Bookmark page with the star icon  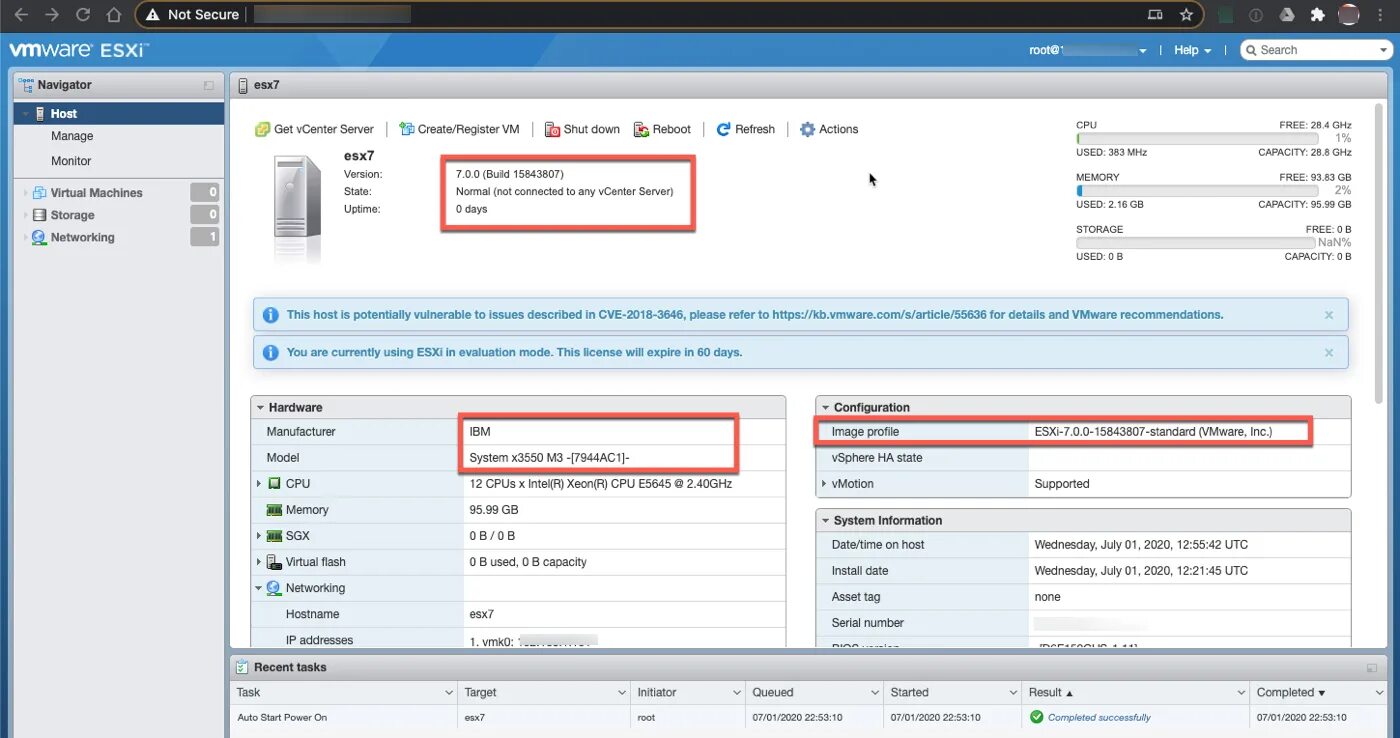pyautogui.click(x=1187, y=15)
